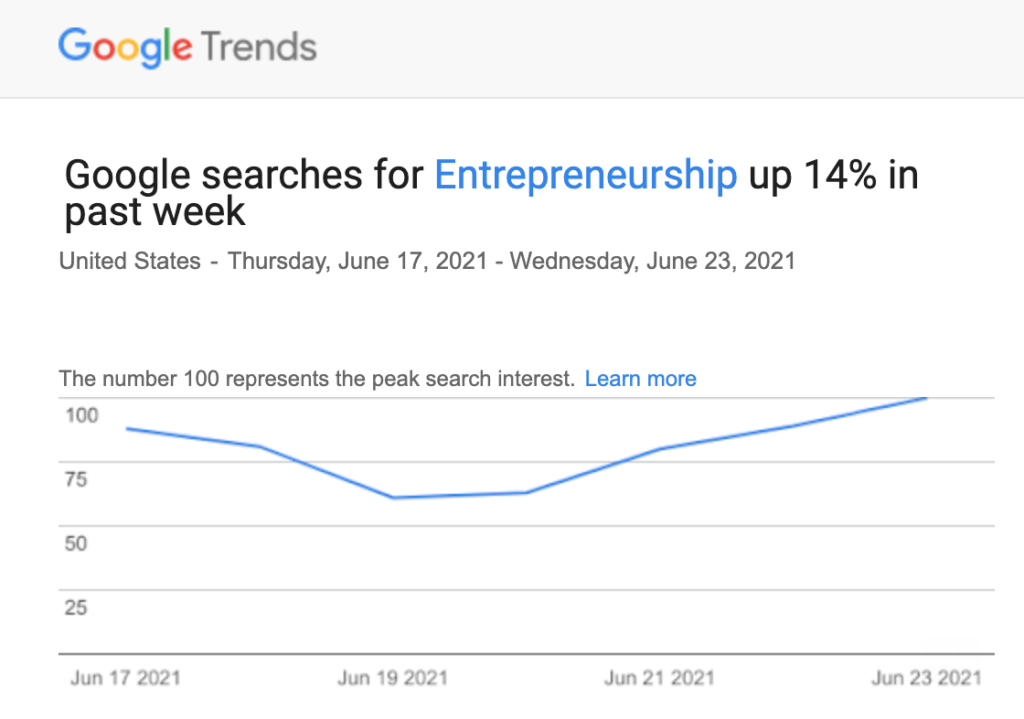This screenshot has width=1024, height=719.
Task: Click the Jun 17 2021 axis label
Action: pos(126,678)
